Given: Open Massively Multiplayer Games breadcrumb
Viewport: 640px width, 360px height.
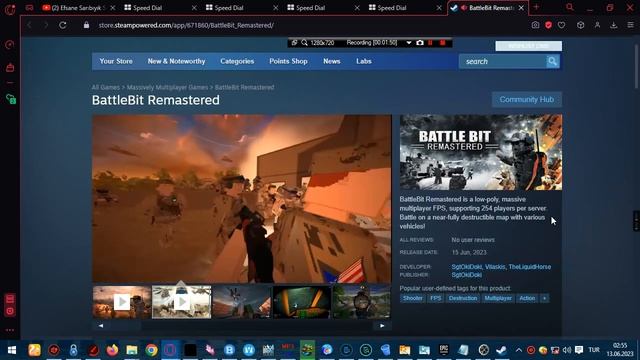Looking at the screenshot, I should (167, 87).
